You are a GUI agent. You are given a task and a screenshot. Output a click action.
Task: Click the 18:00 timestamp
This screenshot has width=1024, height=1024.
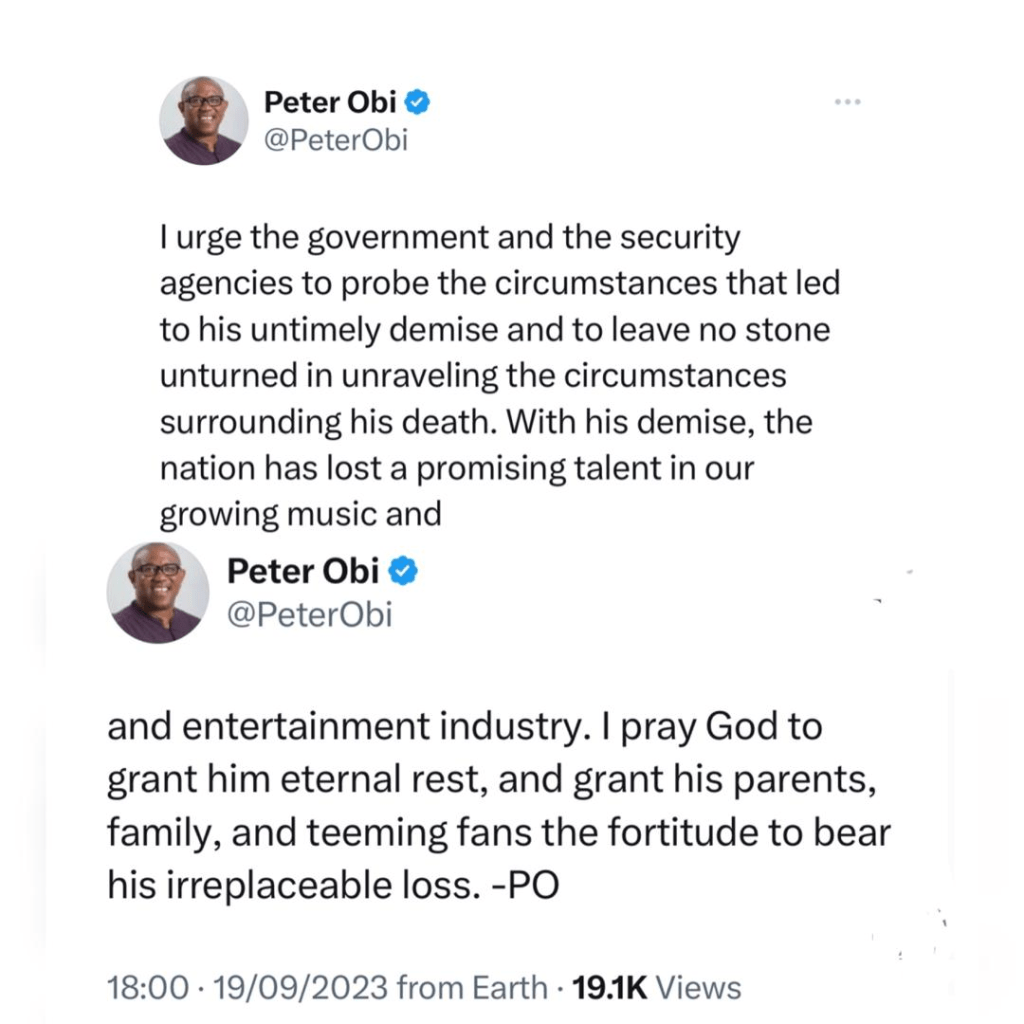[146, 988]
